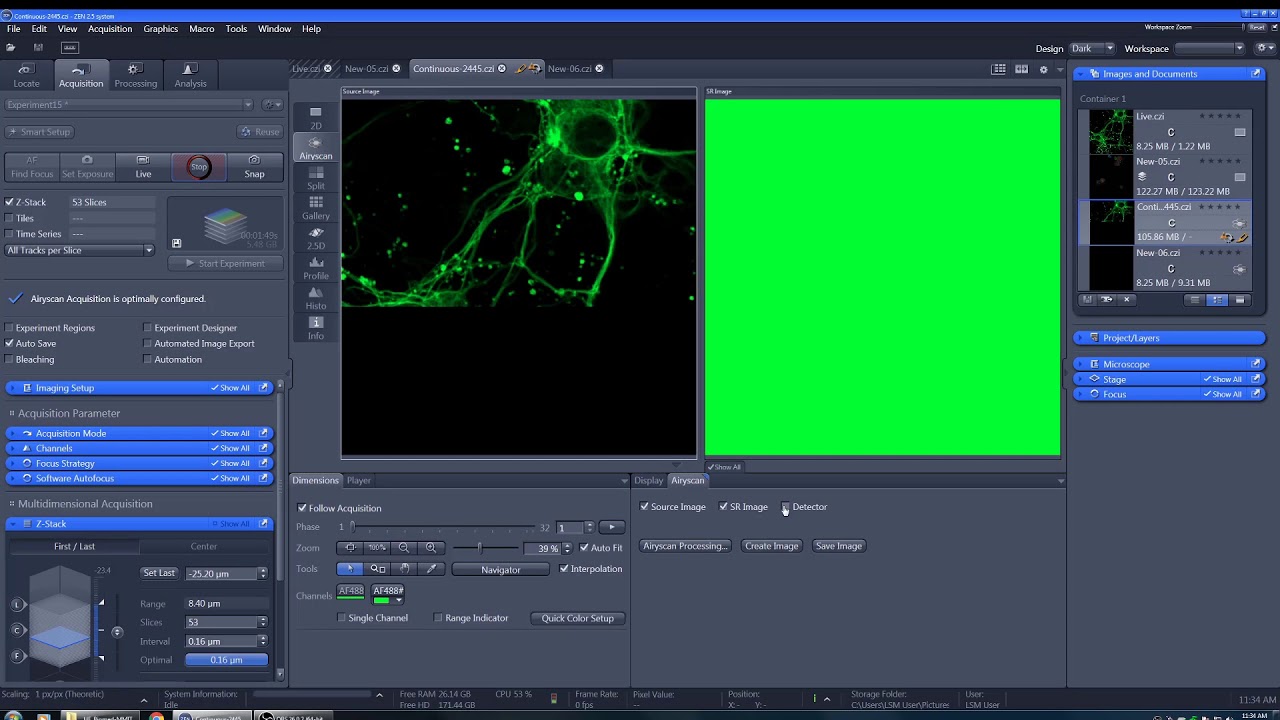Click the Set Last button
Image resolution: width=1280 pixels, height=720 pixels.
[159, 573]
